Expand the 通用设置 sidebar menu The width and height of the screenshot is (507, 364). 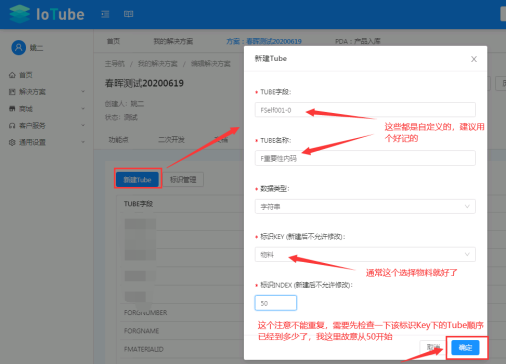point(83,142)
